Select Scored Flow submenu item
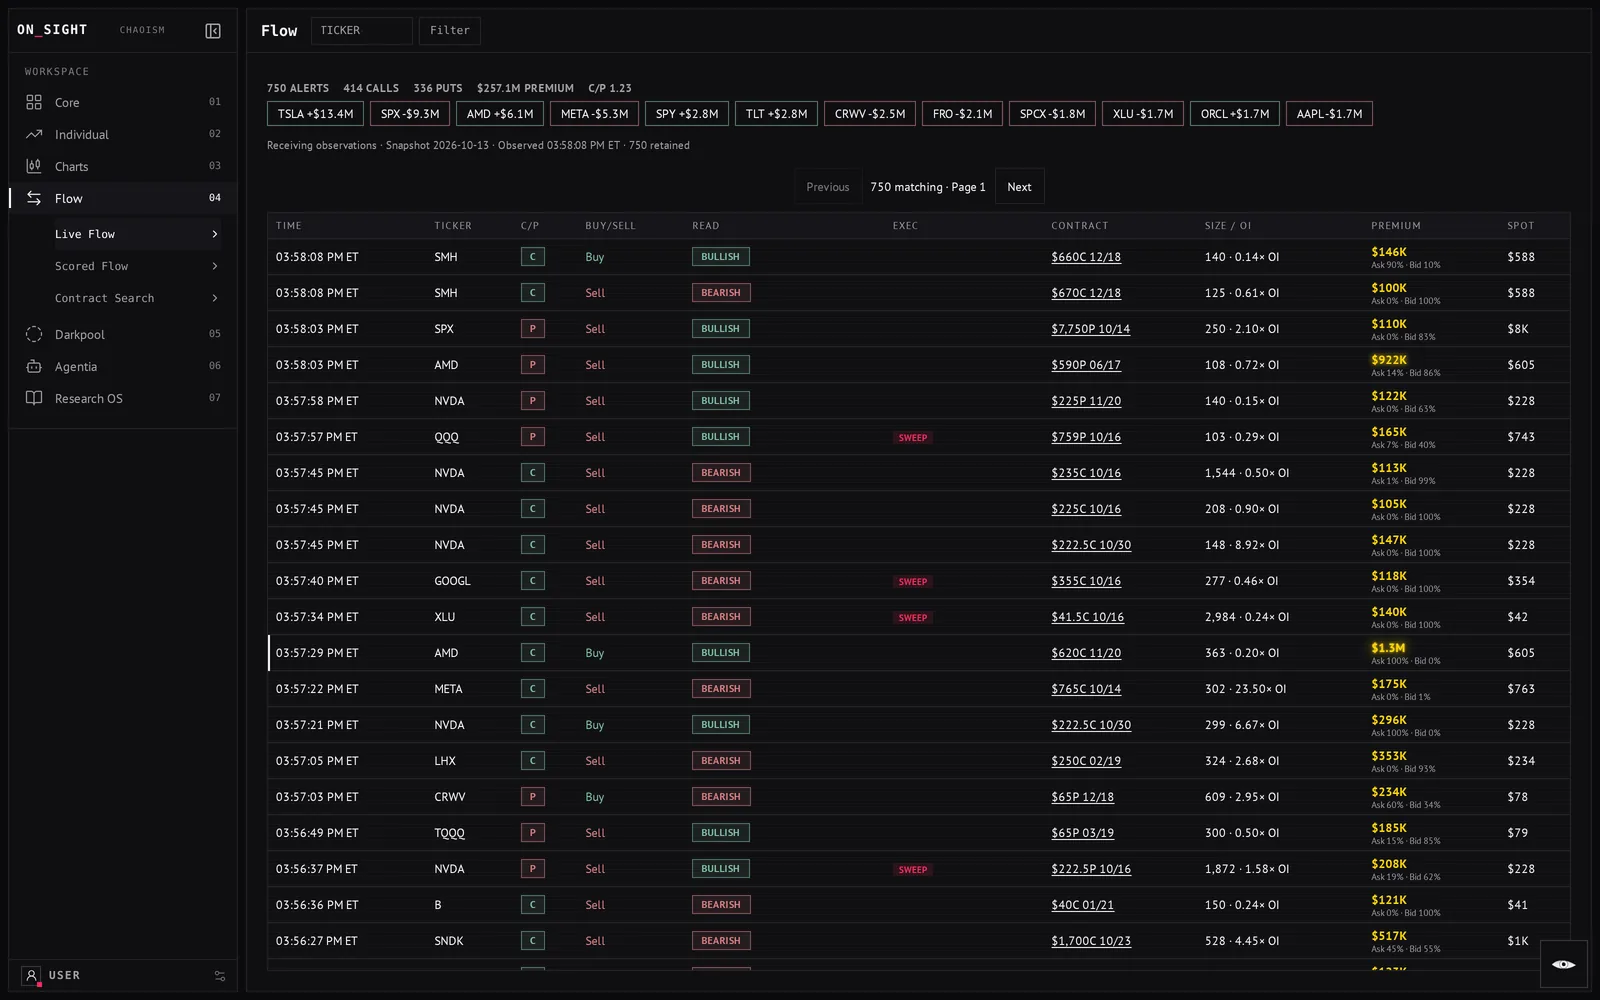This screenshot has height=1000, width=1600. (137, 266)
